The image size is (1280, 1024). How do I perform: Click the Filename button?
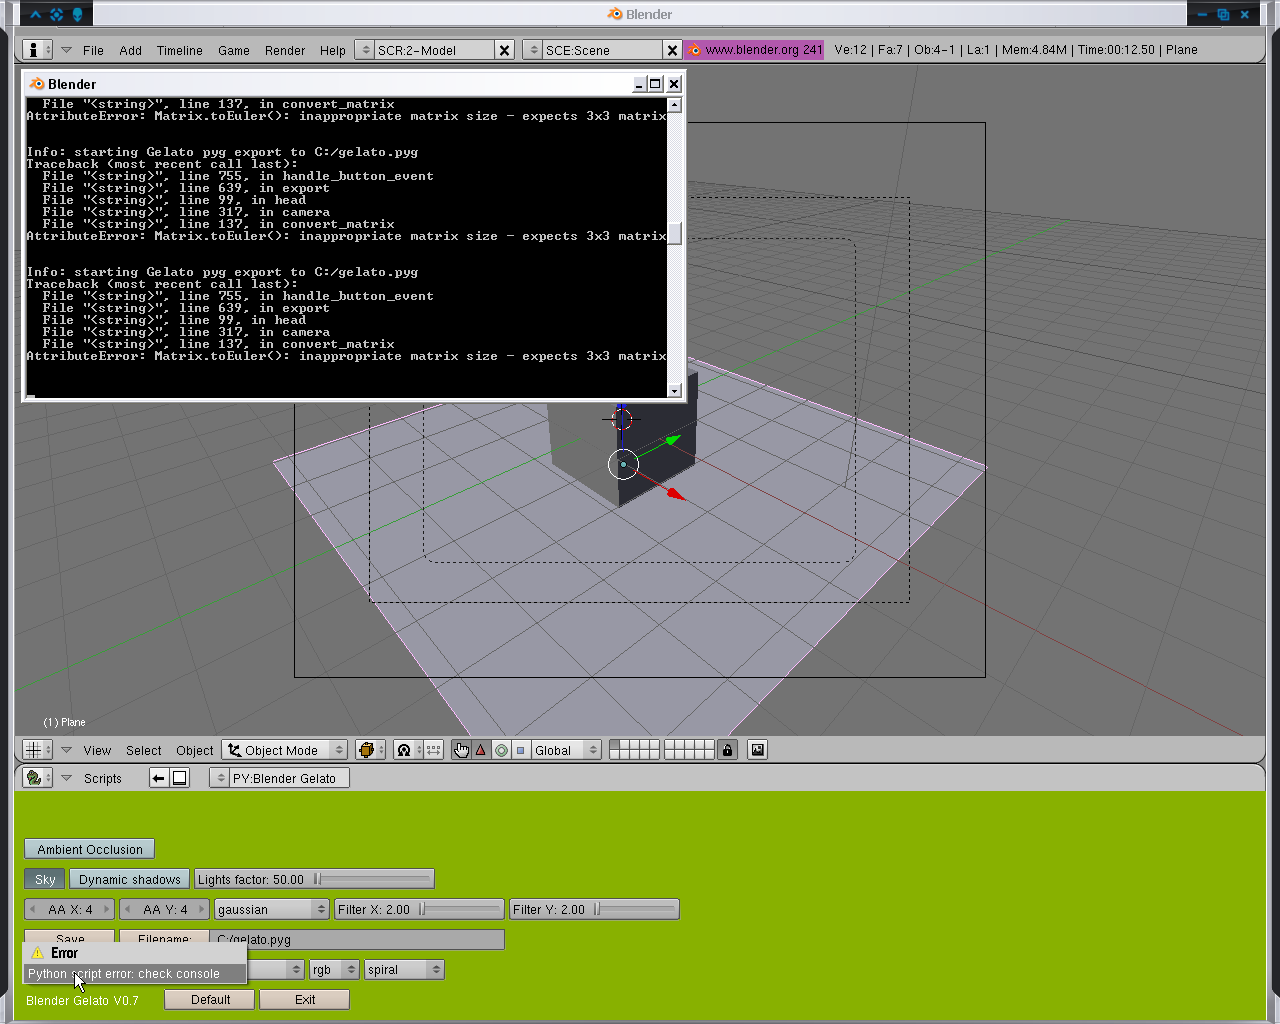click(164, 937)
